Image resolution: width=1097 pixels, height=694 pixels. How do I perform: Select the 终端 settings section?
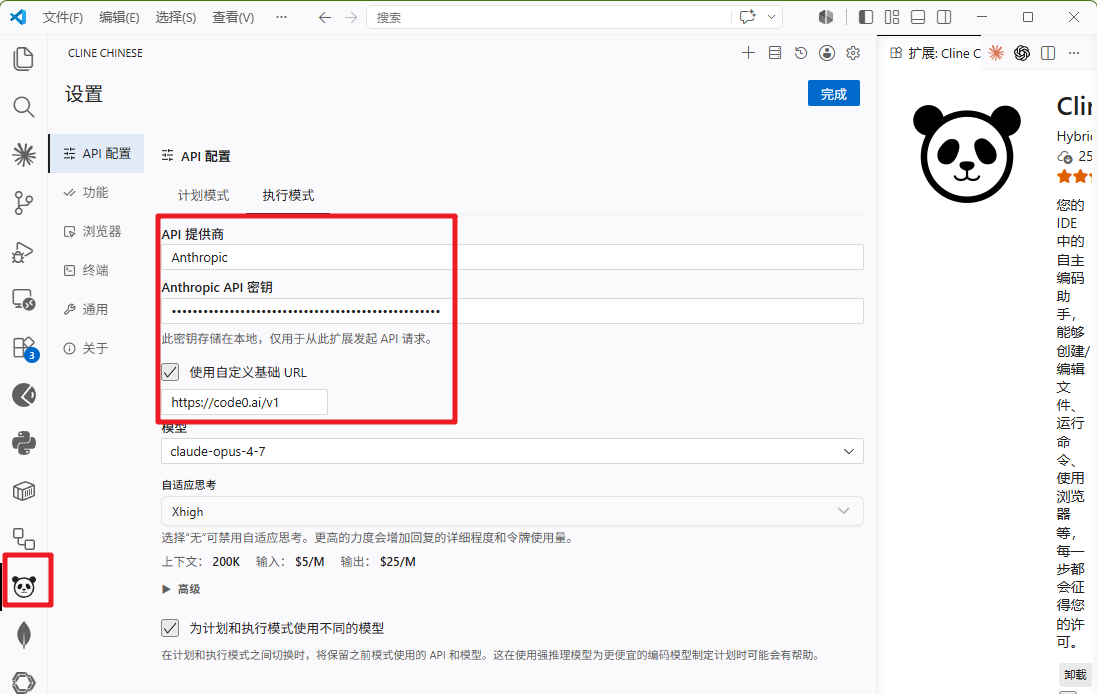click(97, 270)
